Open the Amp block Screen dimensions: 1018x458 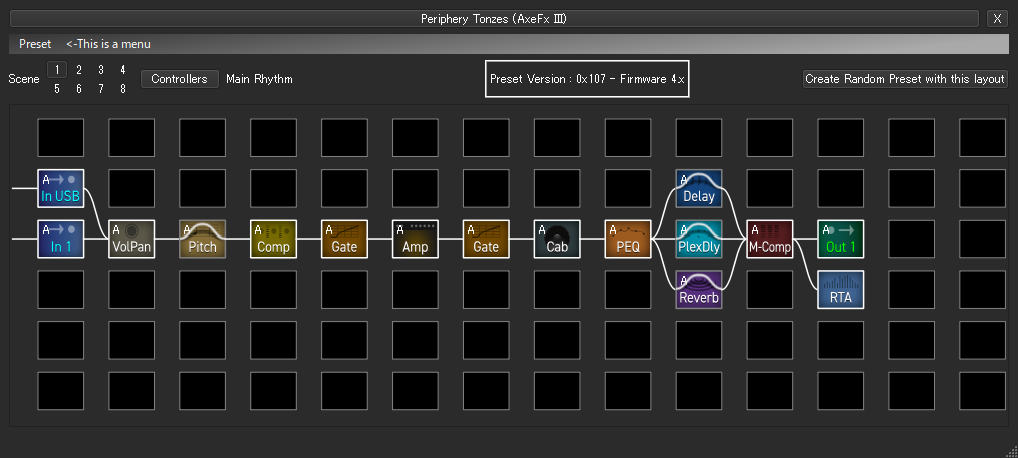tap(415, 239)
